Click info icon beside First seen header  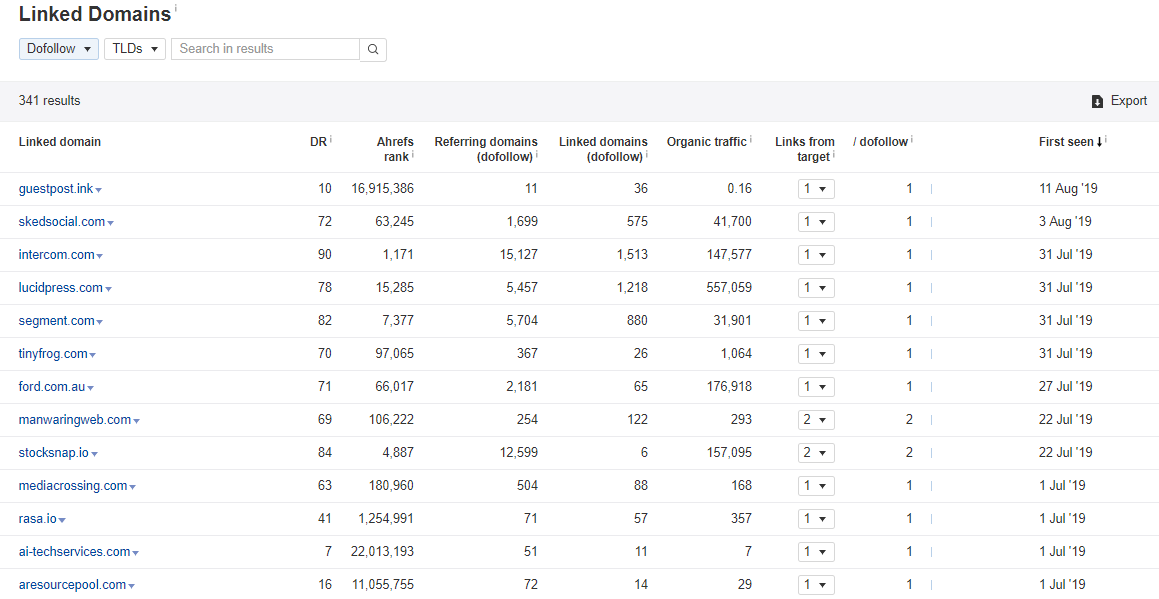point(1106,139)
